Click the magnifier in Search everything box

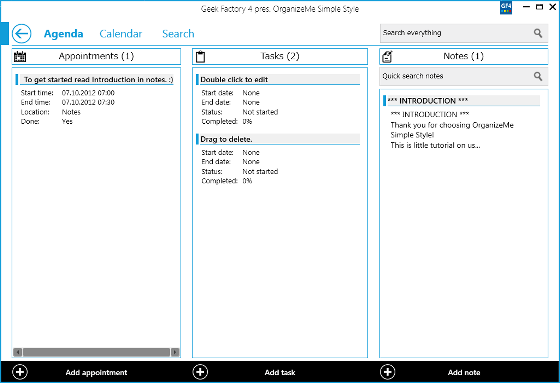538,33
